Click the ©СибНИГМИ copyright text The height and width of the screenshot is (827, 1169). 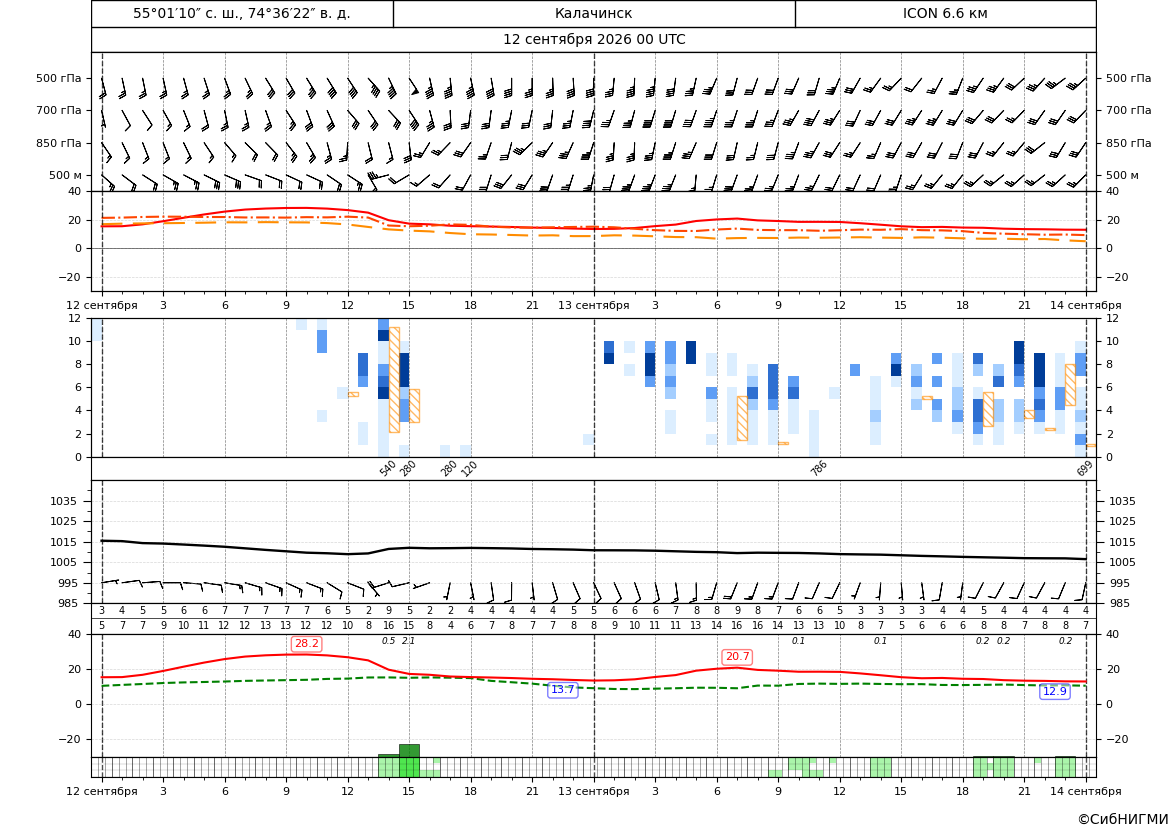[x=1123, y=819]
